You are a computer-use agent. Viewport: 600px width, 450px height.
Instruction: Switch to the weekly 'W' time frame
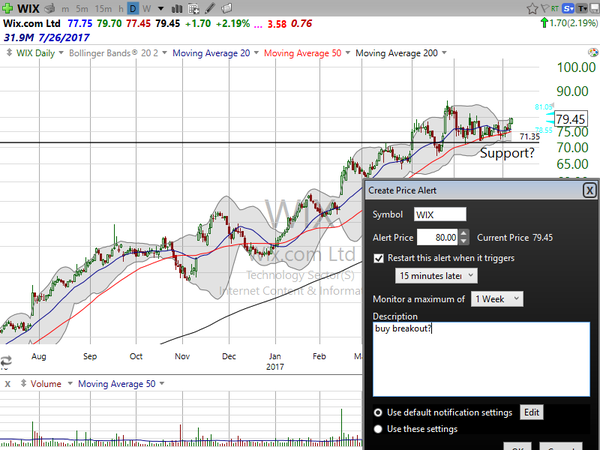146,8
